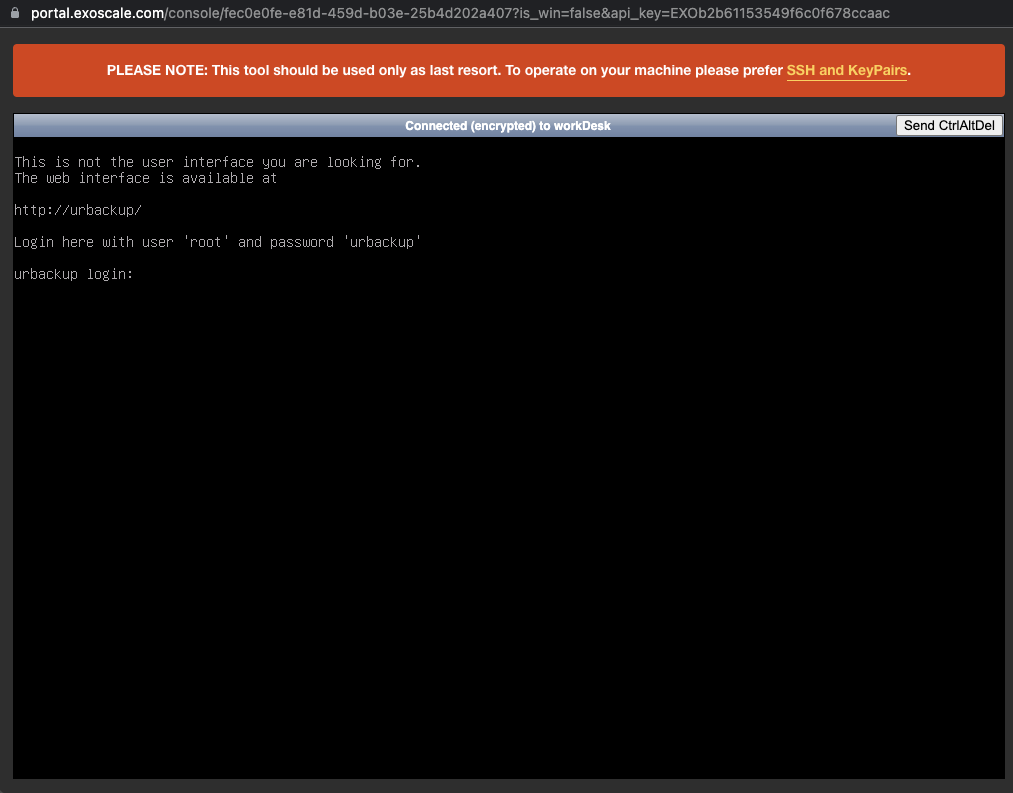Click the http://urbackup/ address in the terminal
The image size is (1013, 793).
click(78, 210)
